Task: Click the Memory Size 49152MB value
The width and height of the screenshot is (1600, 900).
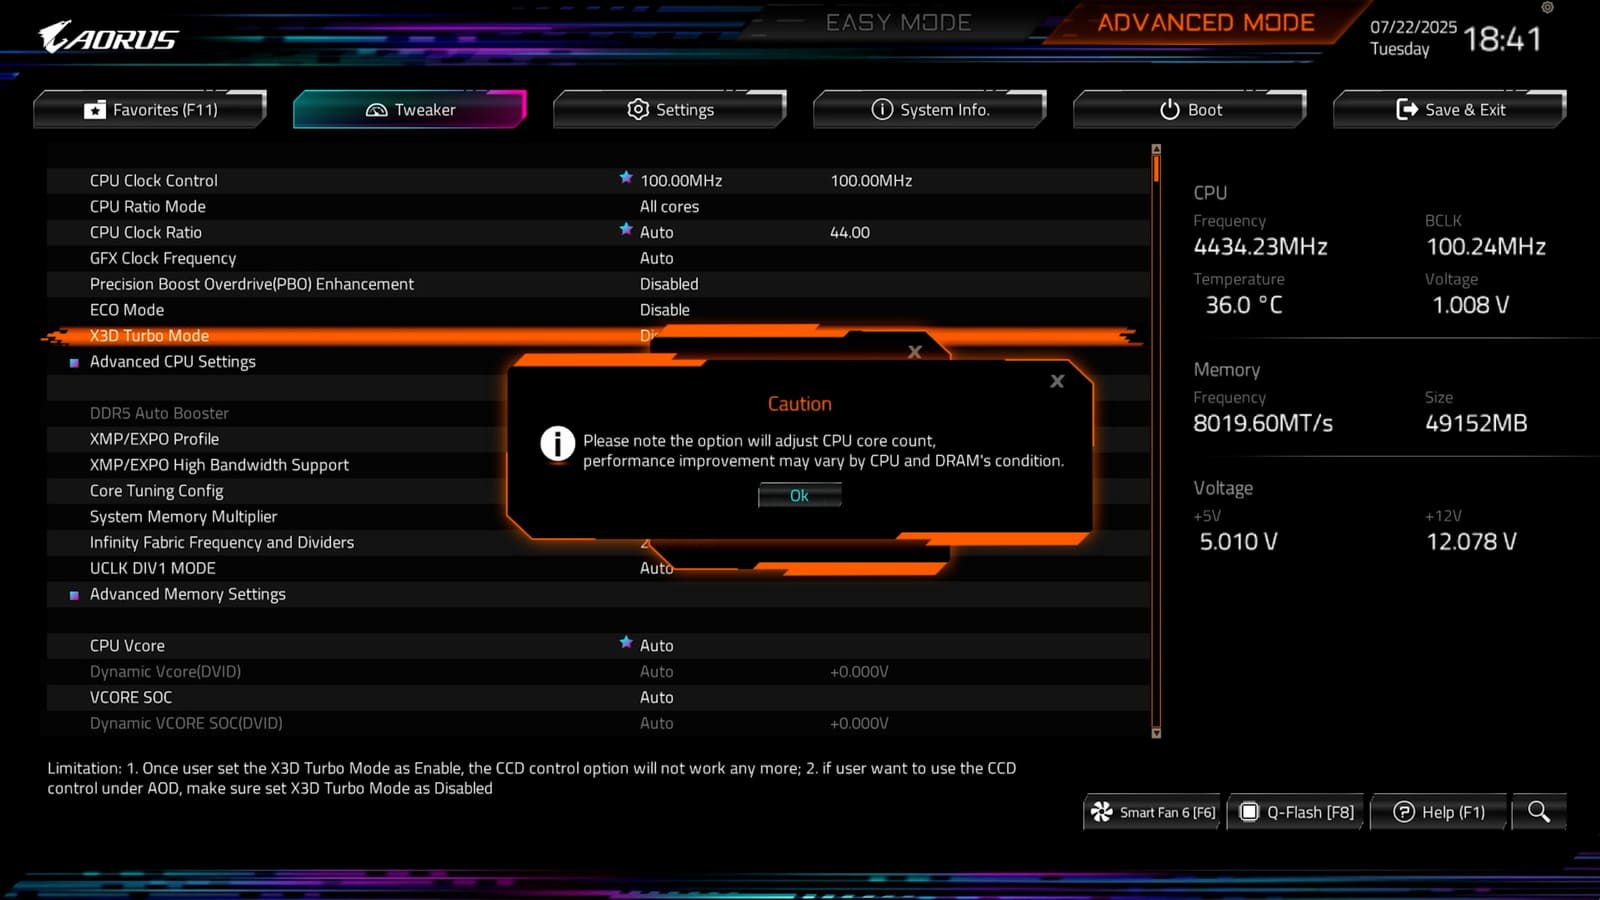Action: [1476, 423]
